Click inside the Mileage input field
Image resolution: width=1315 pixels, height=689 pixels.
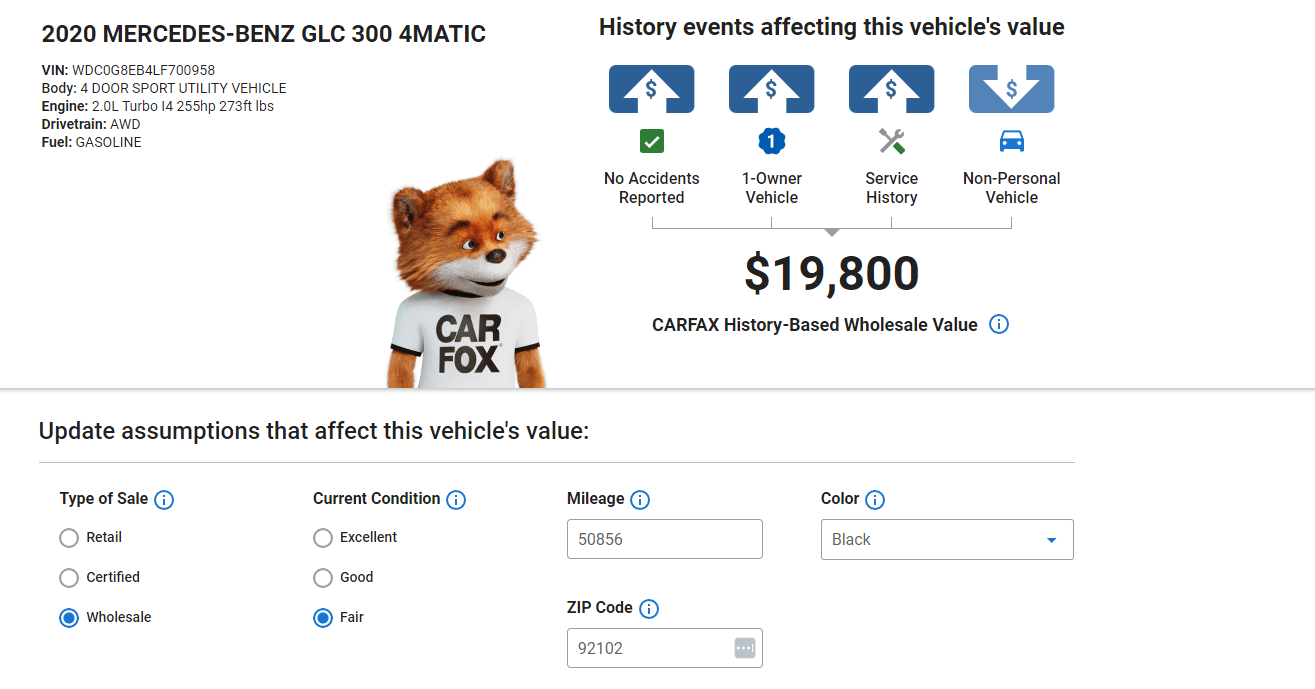point(664,538)
